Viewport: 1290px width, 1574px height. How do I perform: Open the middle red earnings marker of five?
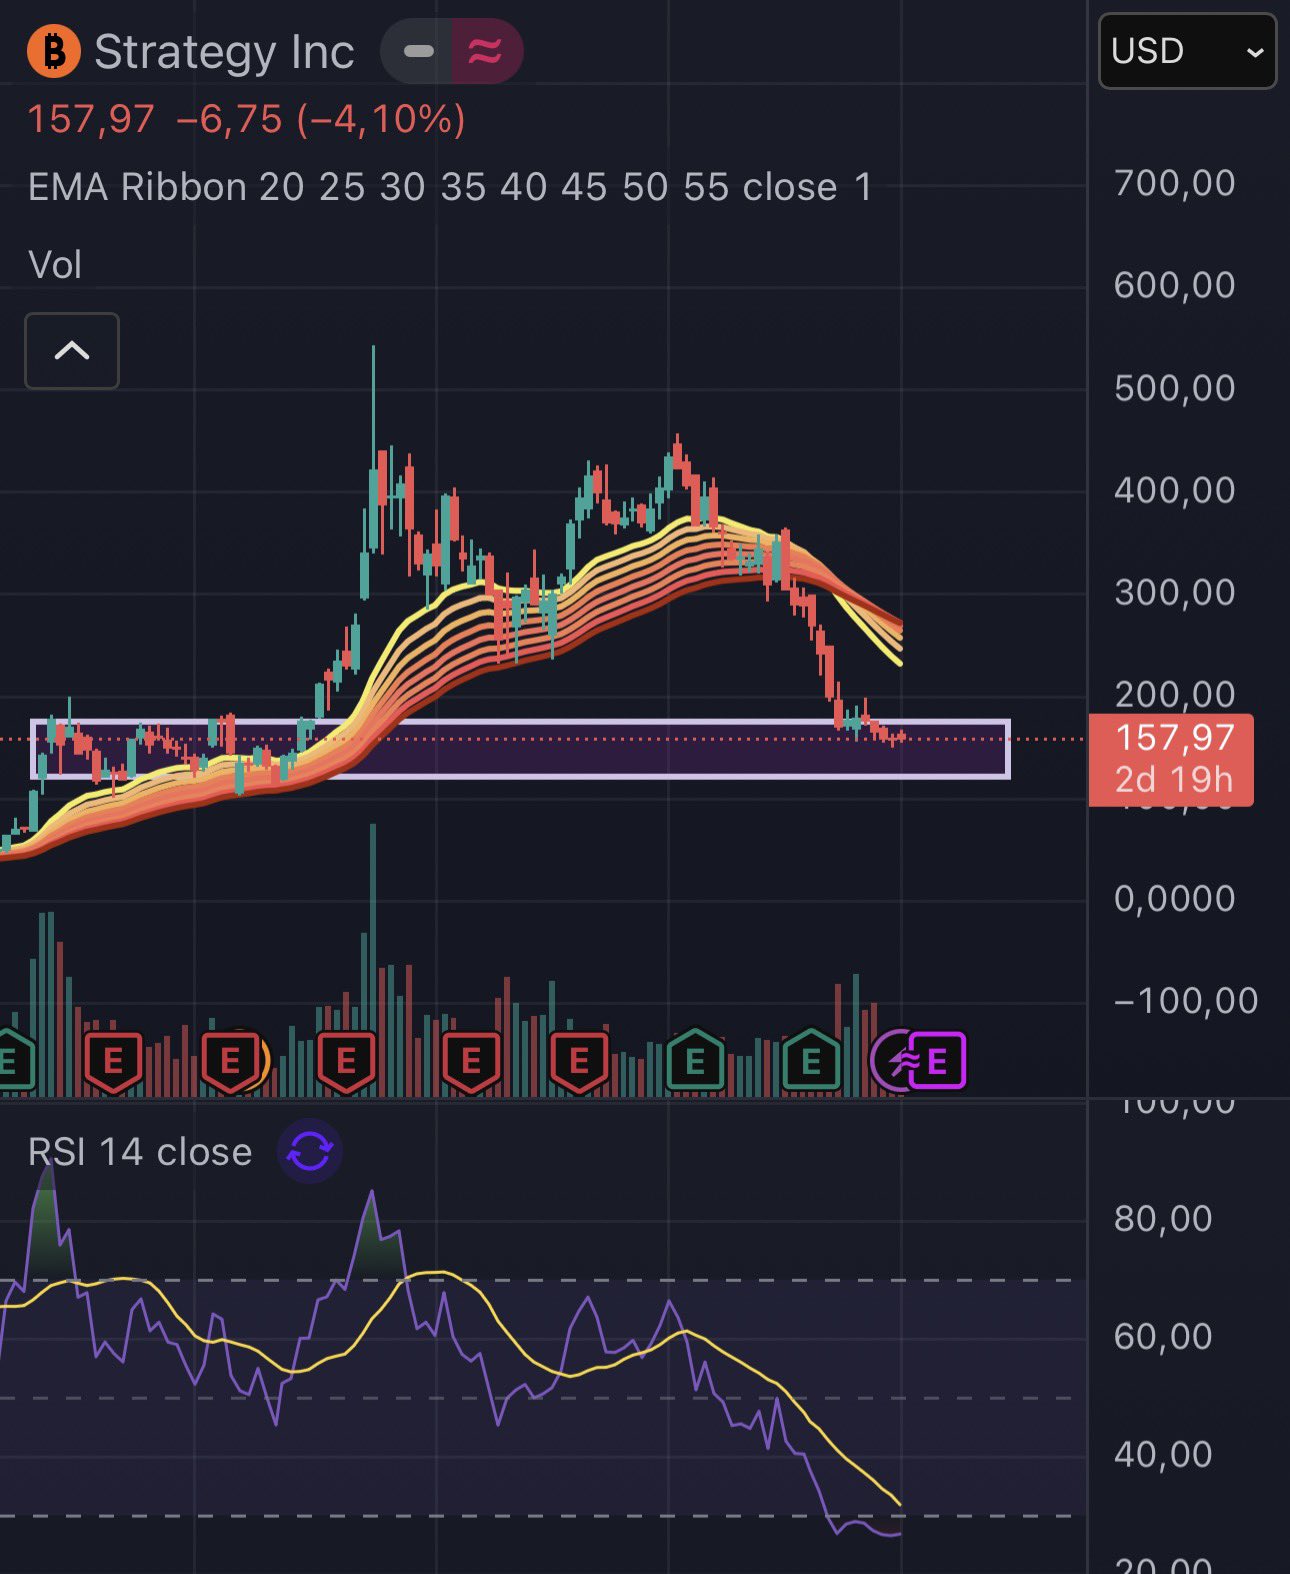[x=346, y=1060]
